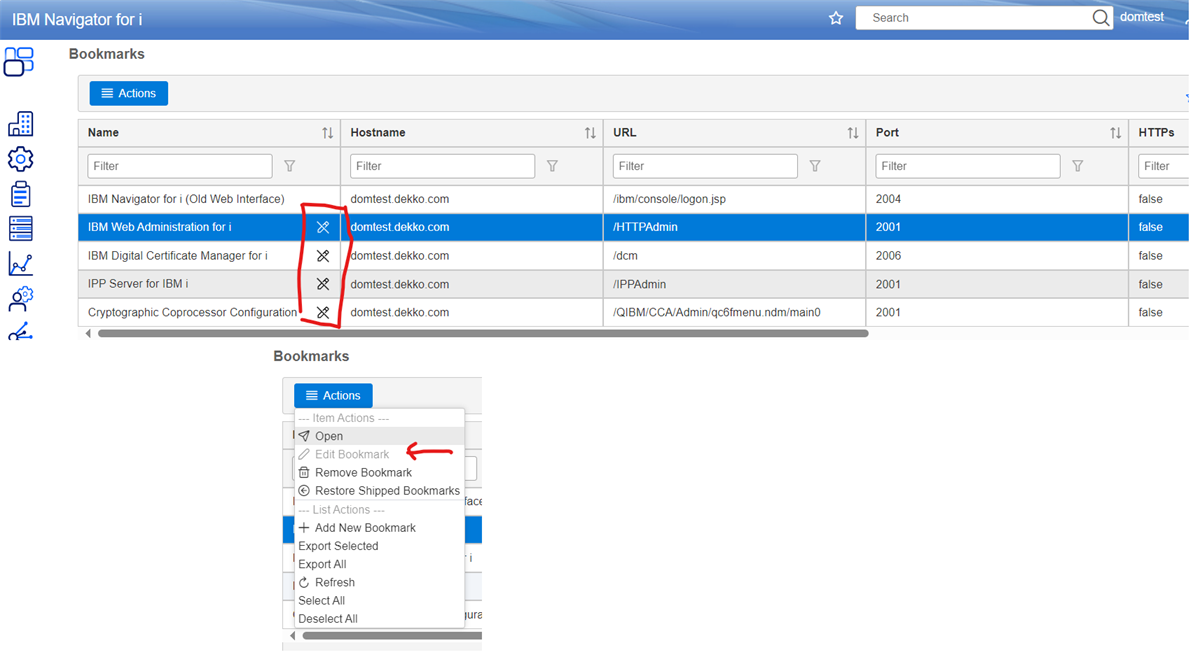Select the IBM Web Administration for i row
Image resolution: width=1200 pixels, height=664 pixels.
[633, 227]
